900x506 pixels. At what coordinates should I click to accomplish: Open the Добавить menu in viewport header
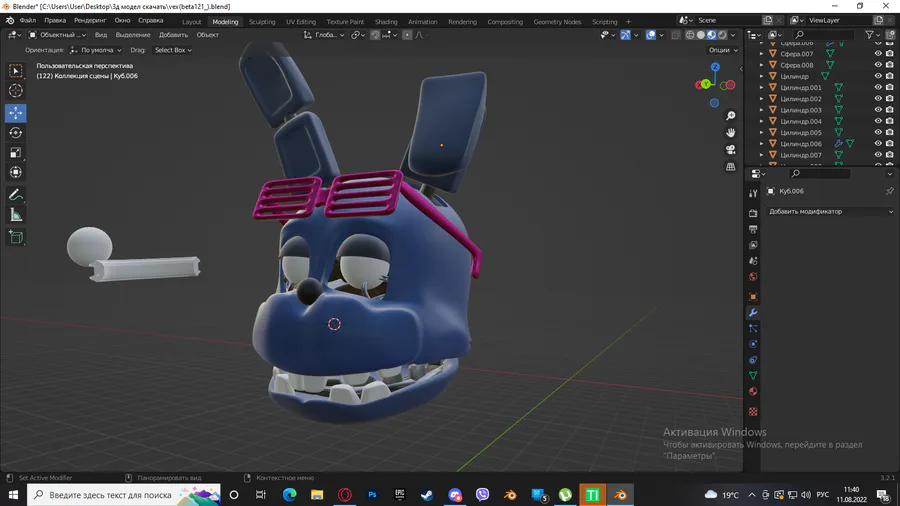173,35
